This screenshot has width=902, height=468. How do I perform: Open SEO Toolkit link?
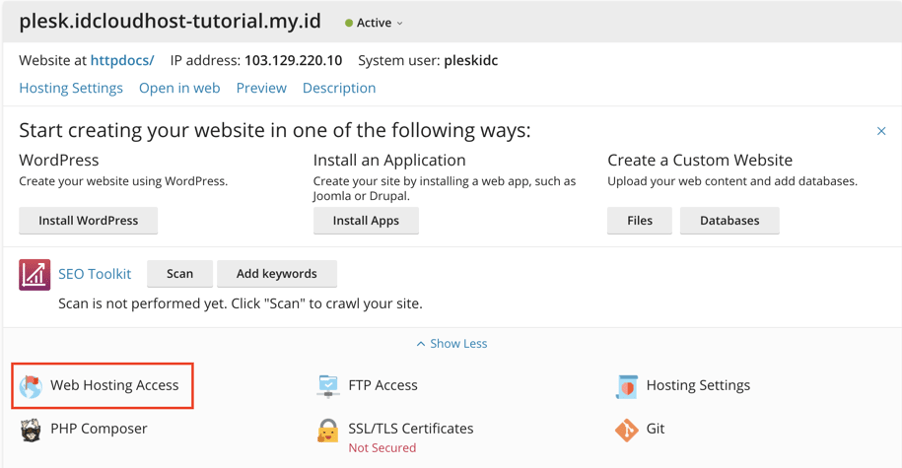coord(95,274)
